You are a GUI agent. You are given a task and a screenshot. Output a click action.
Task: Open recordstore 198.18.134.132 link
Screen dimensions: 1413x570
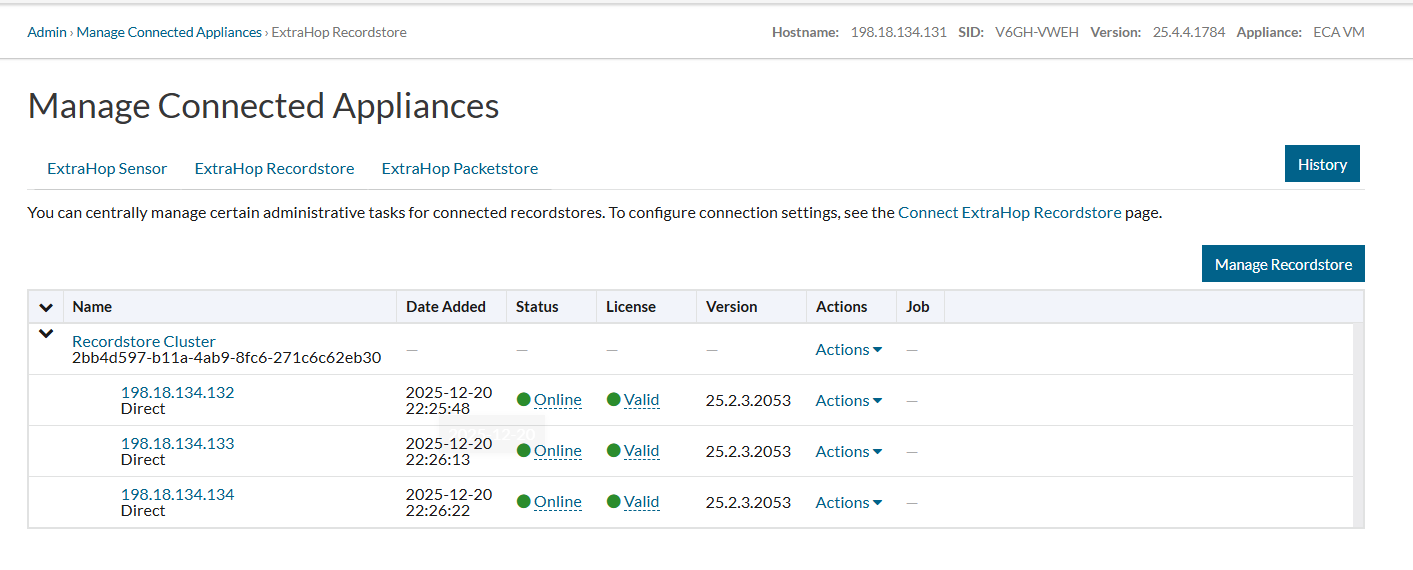tap(178, 392)
